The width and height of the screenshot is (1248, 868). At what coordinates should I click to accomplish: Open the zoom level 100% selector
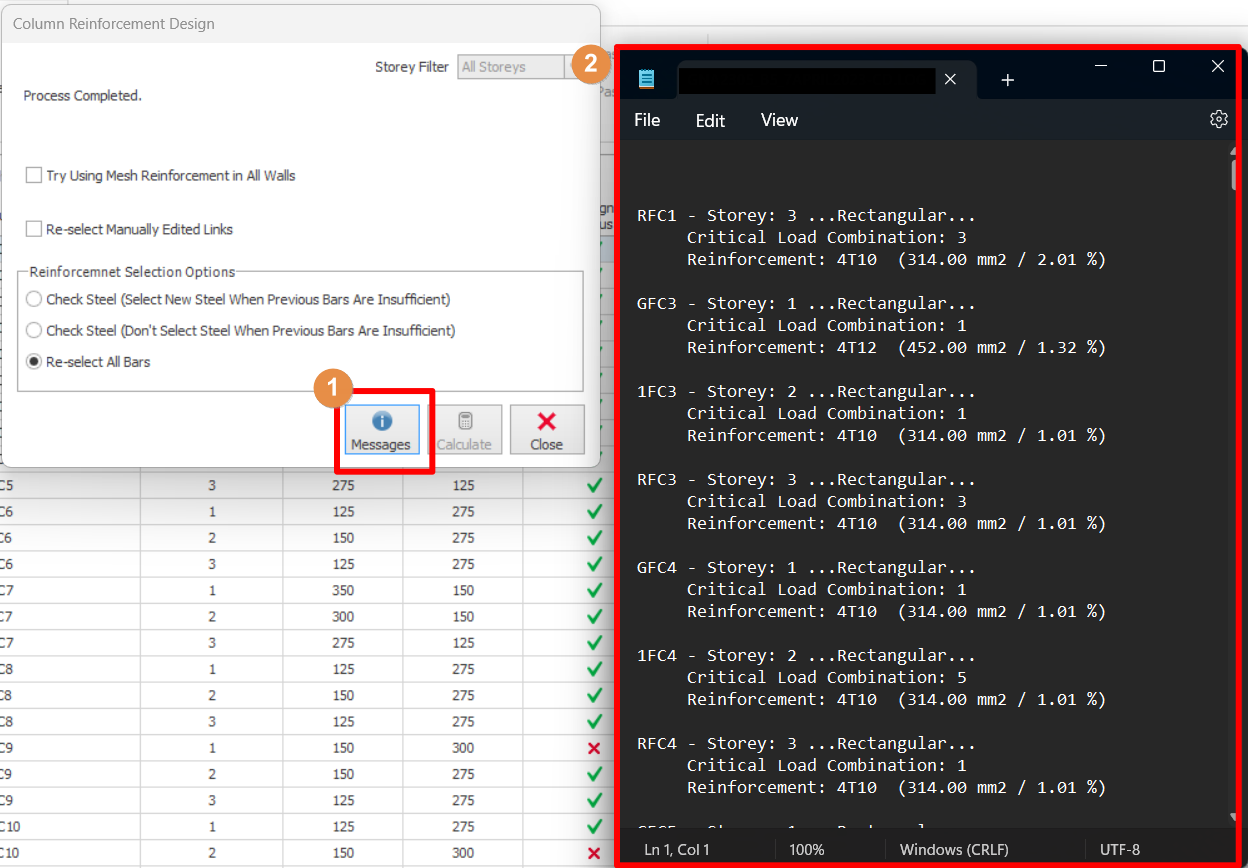[806, 850]
